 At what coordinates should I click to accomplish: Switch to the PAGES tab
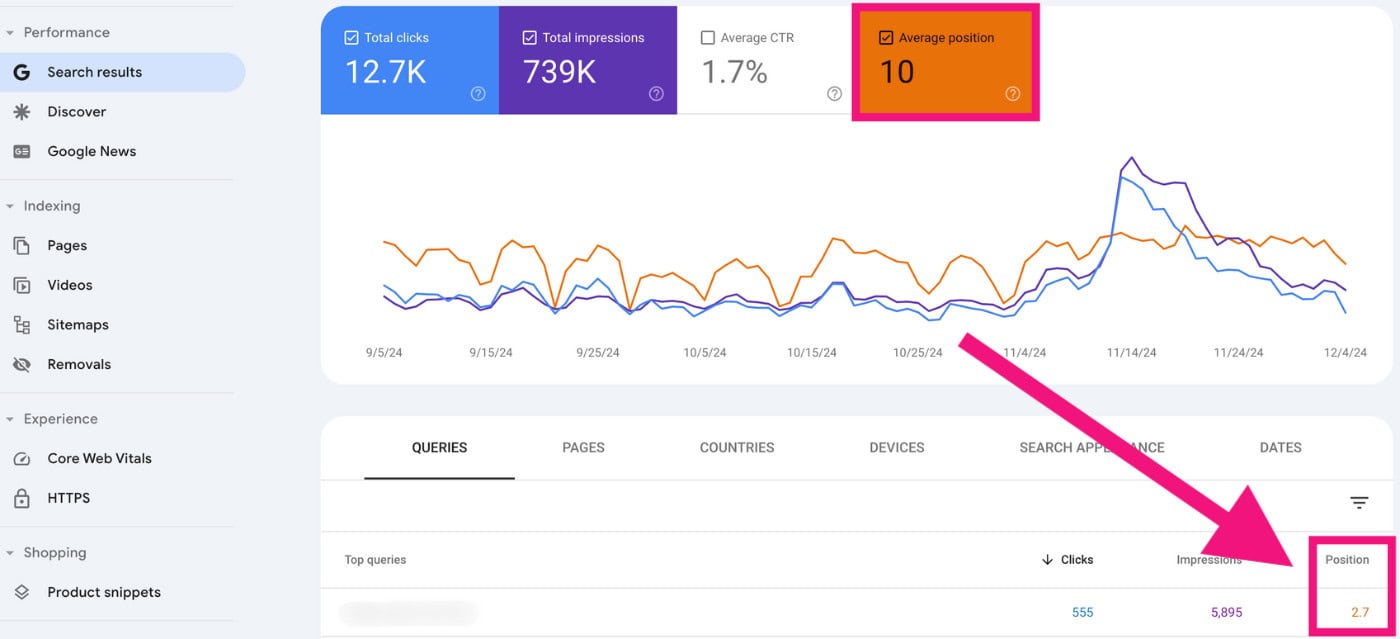[583, 448]
